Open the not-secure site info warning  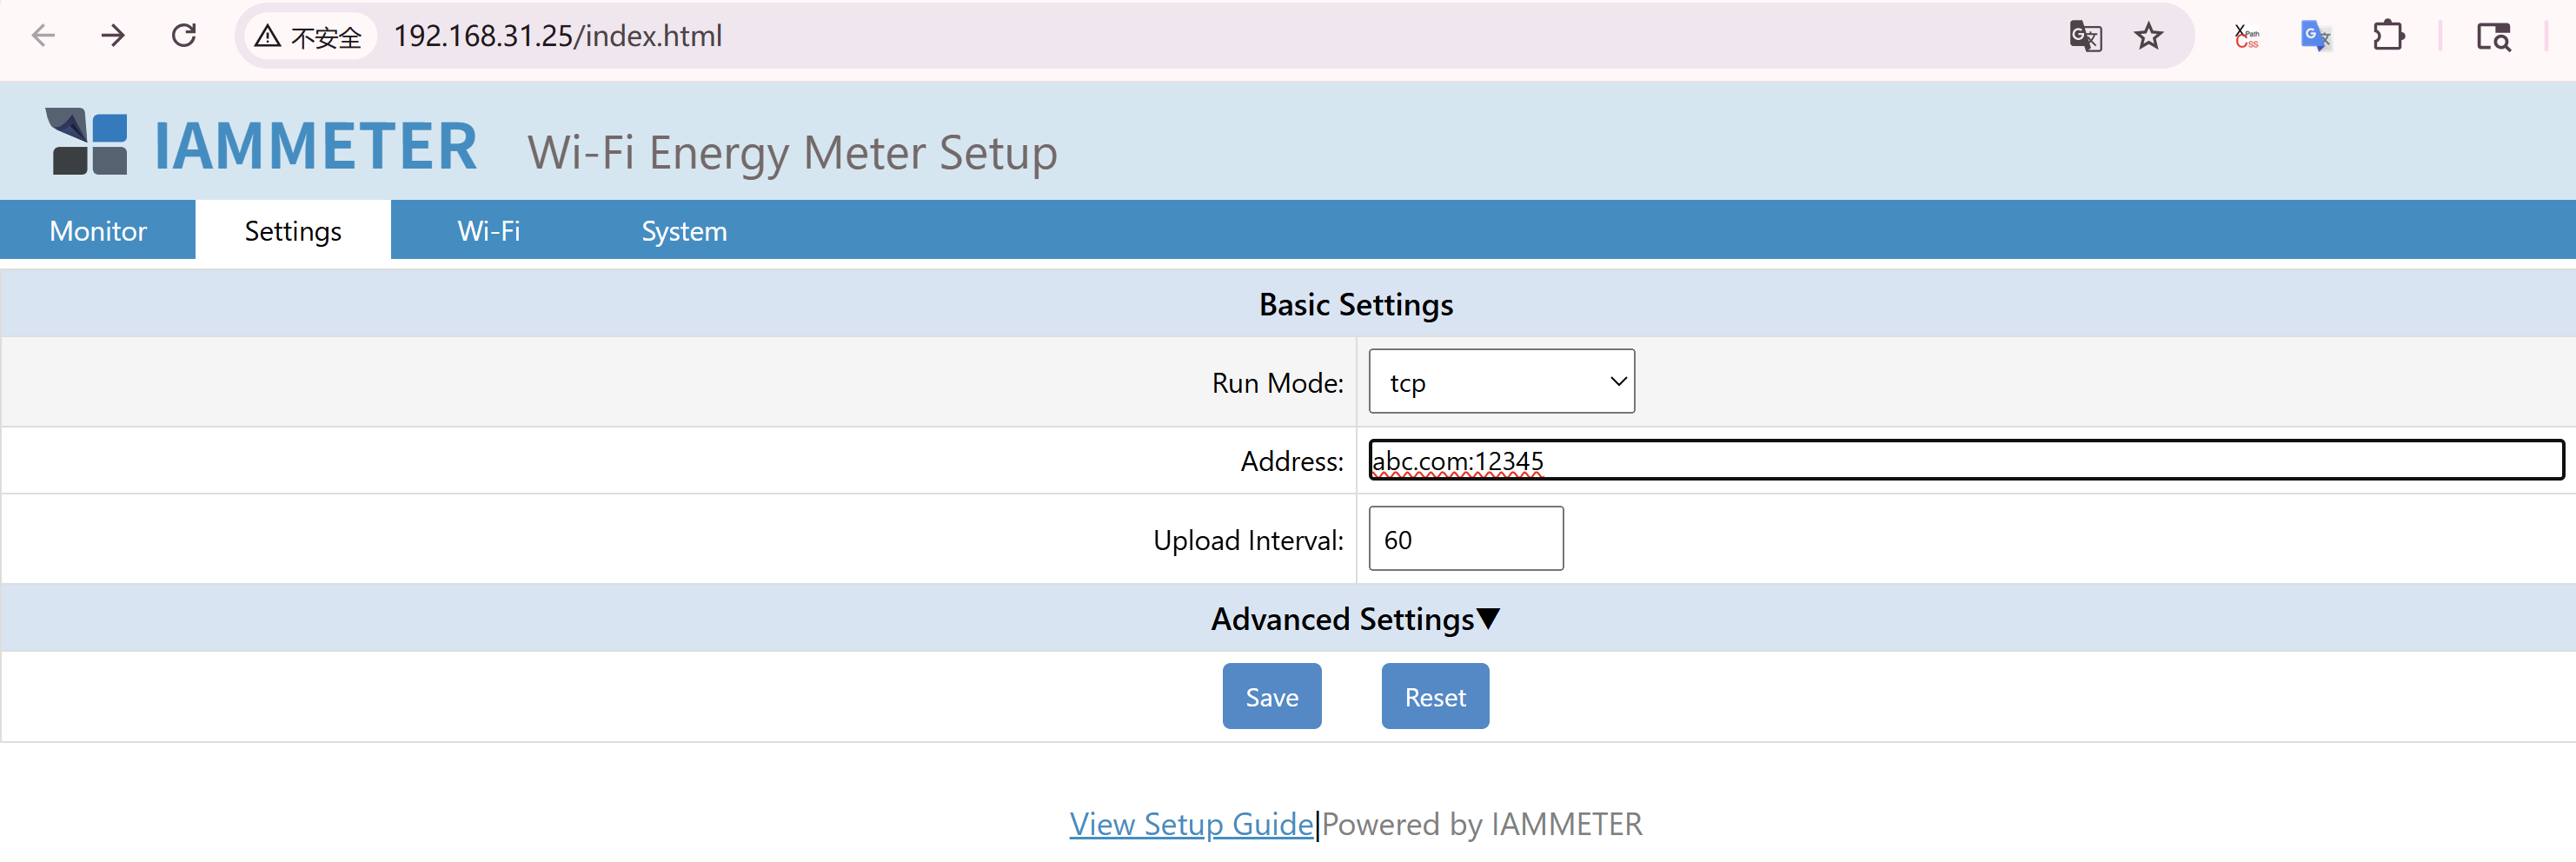pyautogui.click(x=308, y=37)
